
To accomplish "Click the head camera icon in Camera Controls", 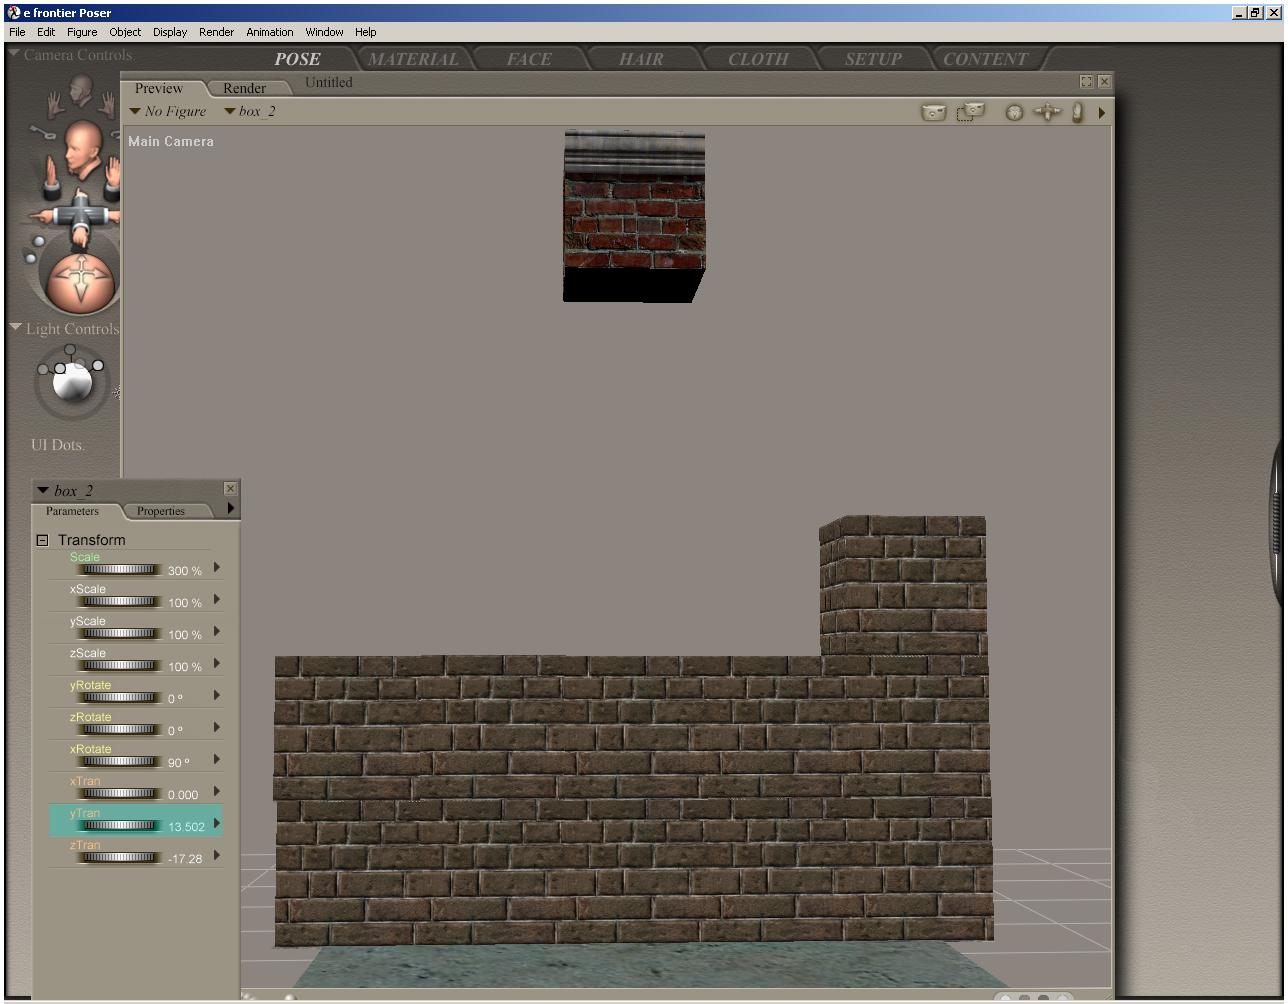I will (80, 147).
